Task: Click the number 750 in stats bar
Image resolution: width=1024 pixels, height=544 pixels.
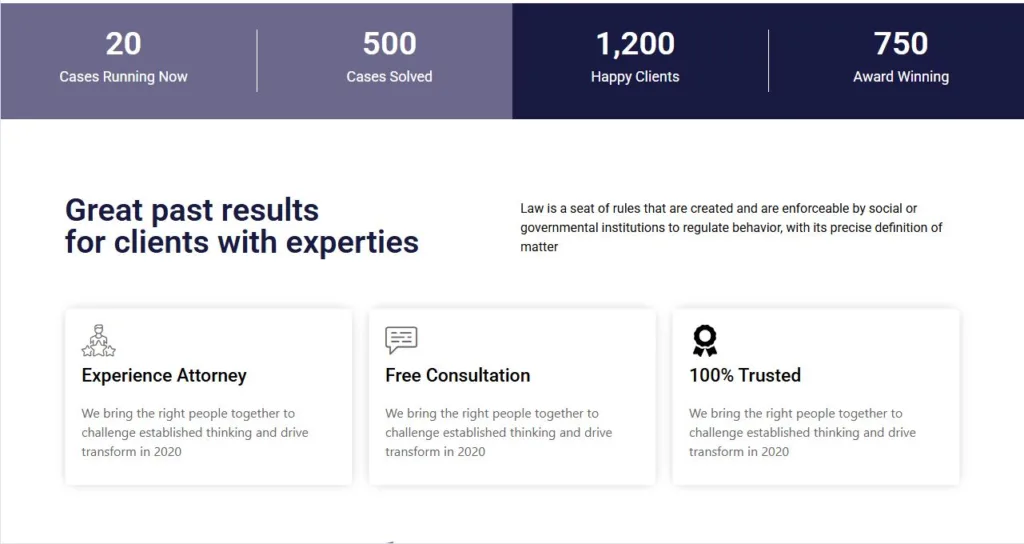Action: 901,44
